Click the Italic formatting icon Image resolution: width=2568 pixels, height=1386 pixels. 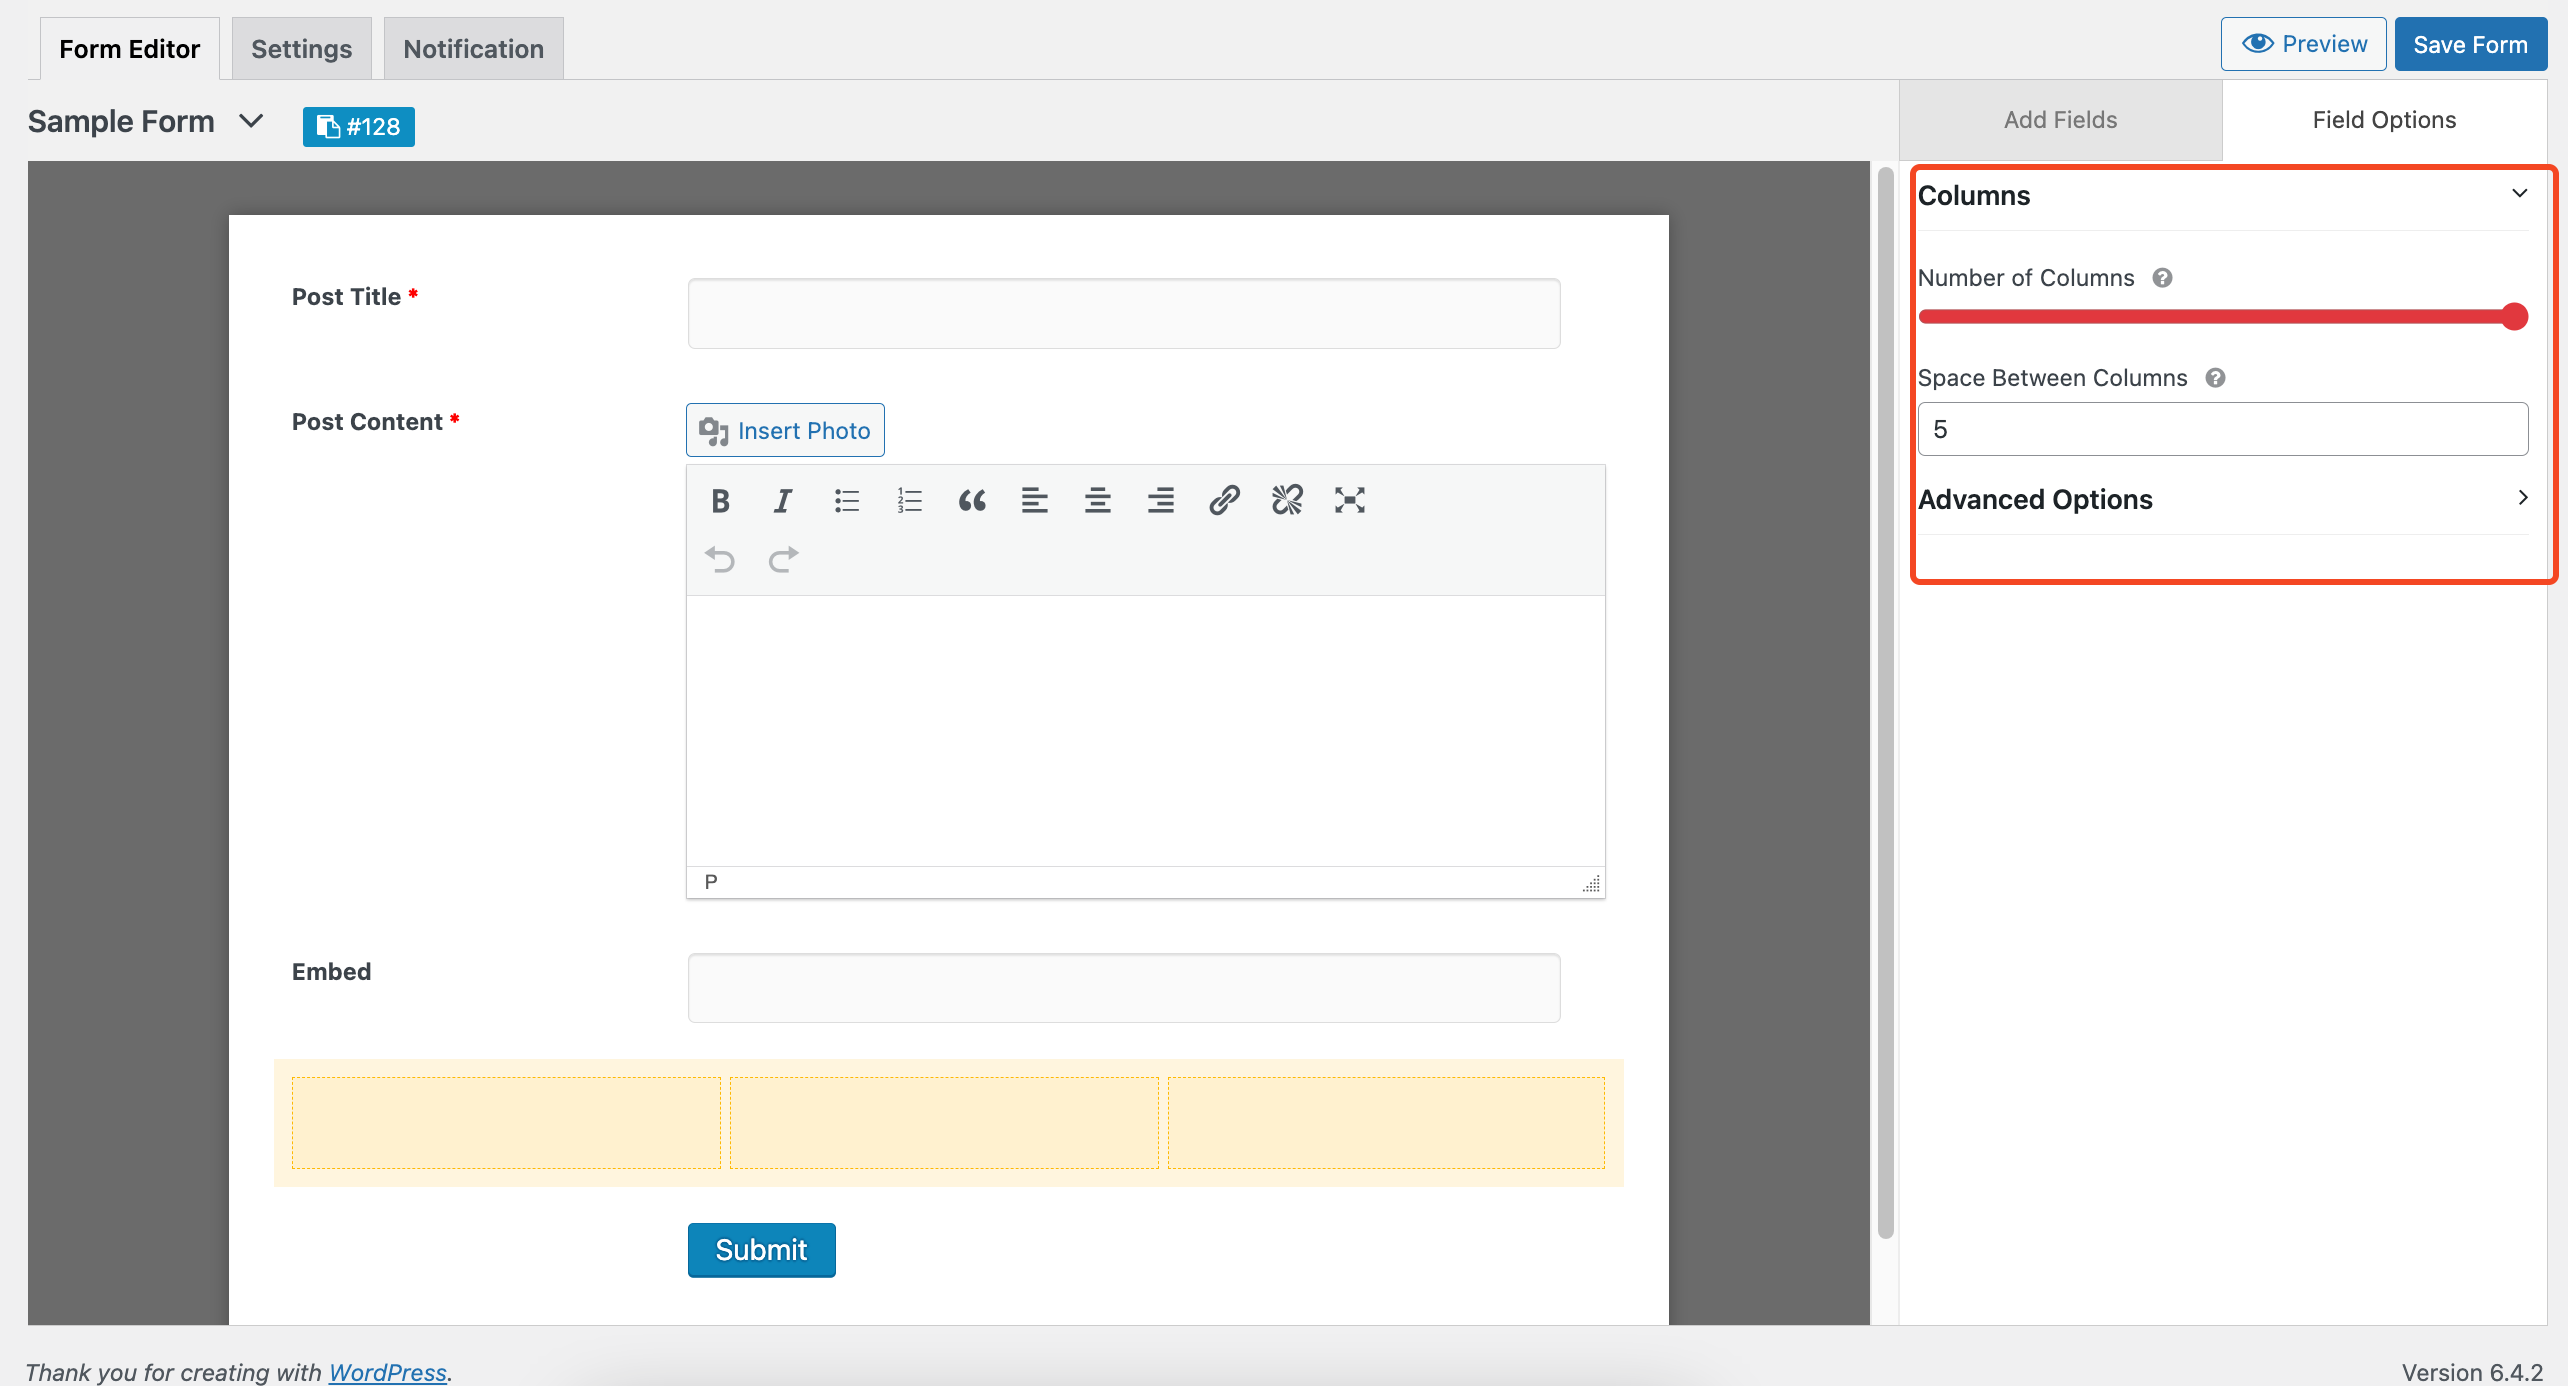click(x=781, y=500)
